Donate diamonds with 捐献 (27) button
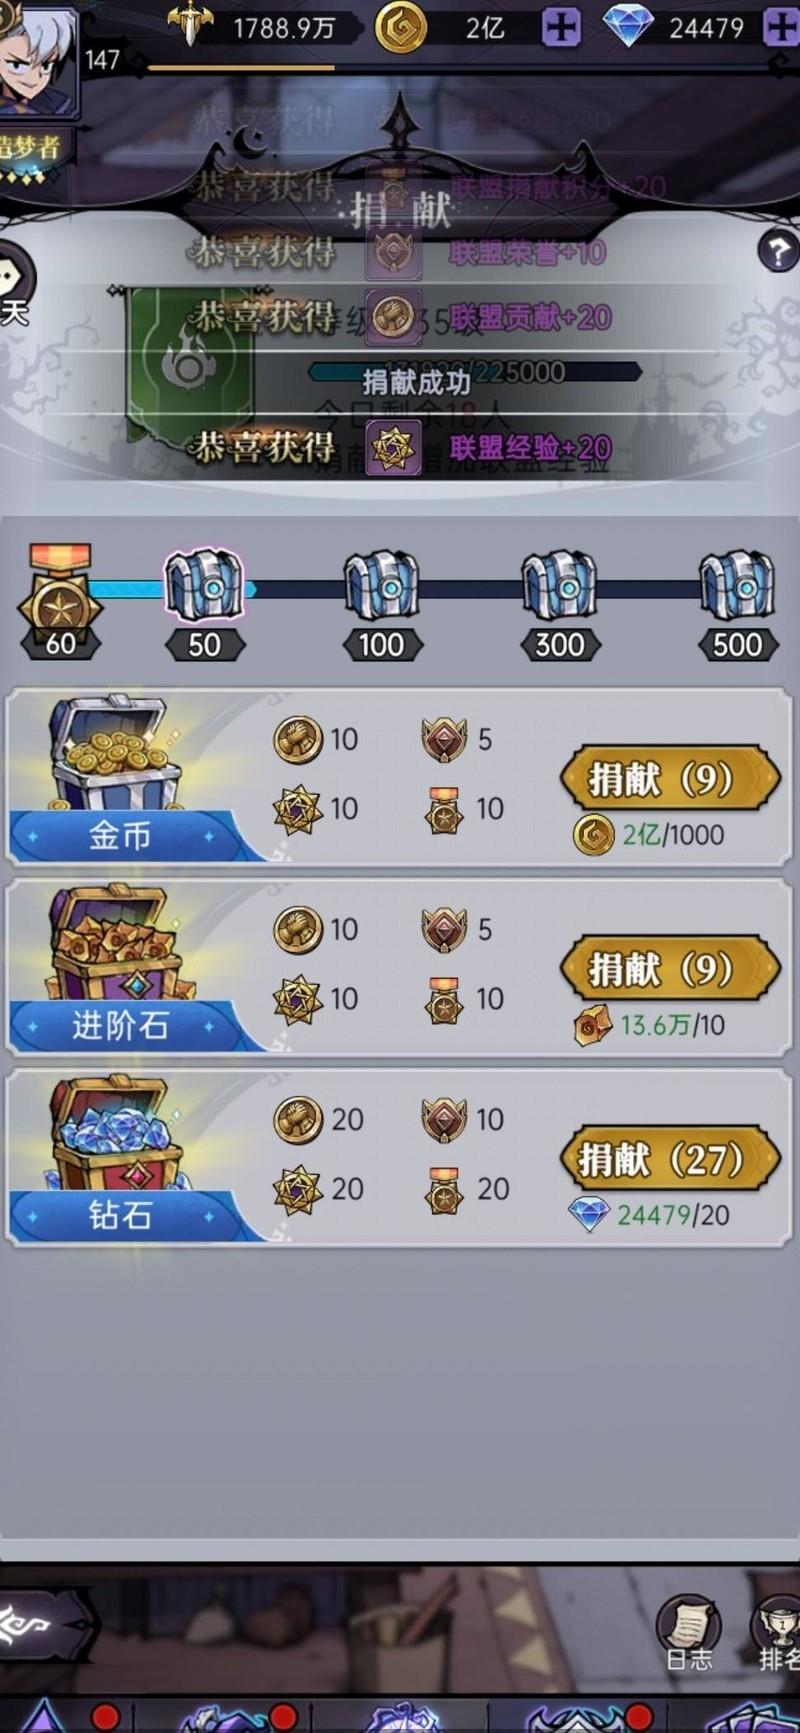The image size is (800, 1733). coord(670,1158)
